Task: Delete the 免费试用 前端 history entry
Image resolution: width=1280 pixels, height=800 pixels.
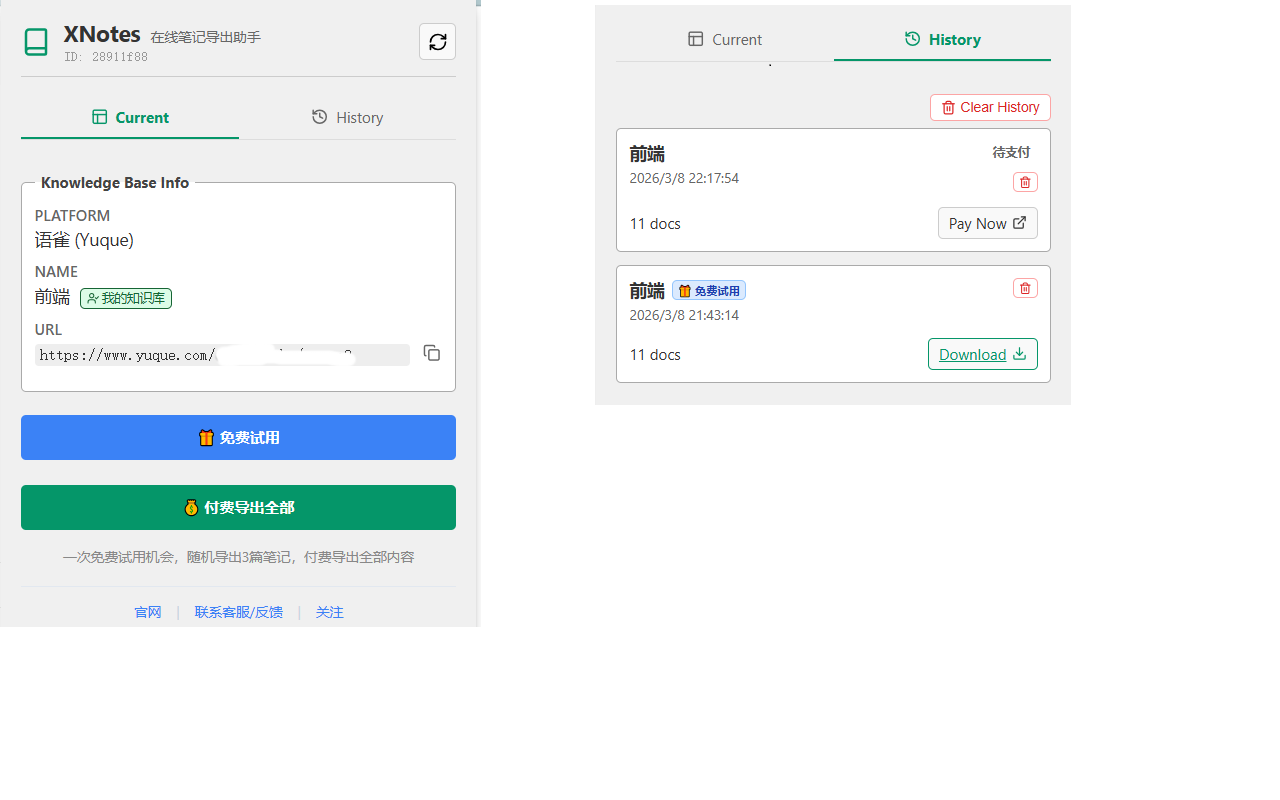Action: 1025,288
